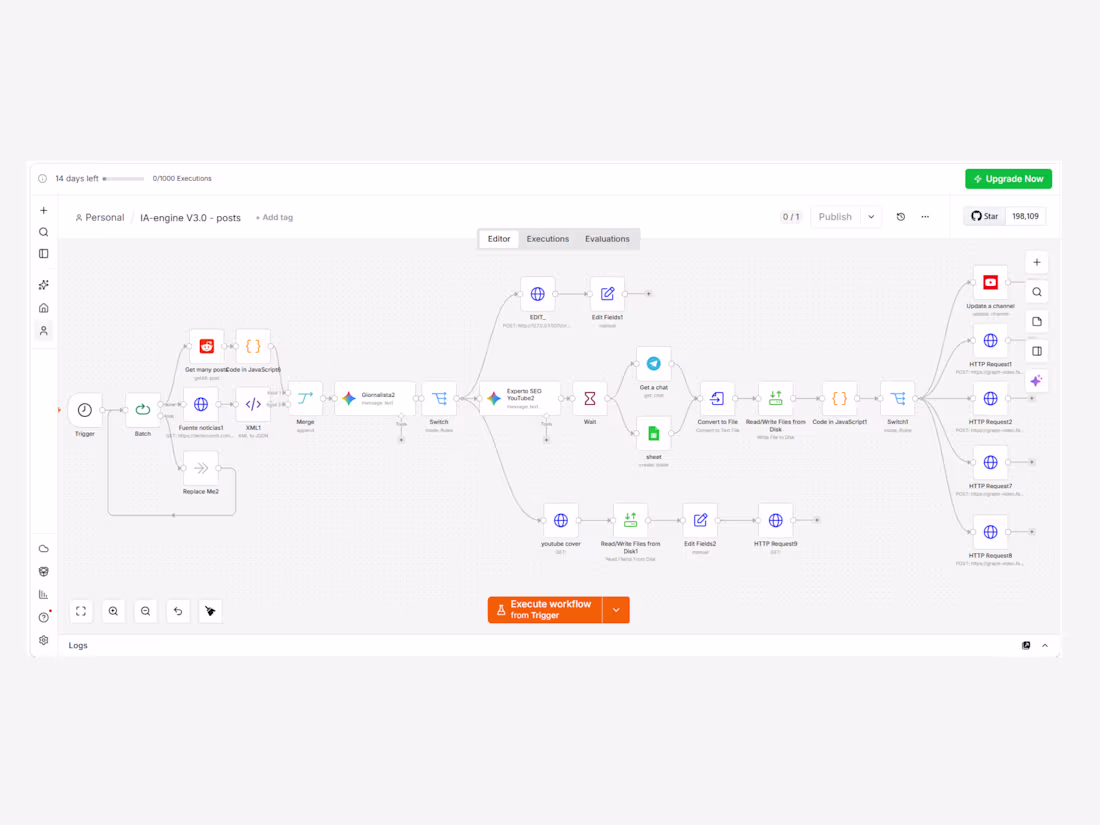Image resolution: width=1100 pixels, height=825 pixels.
Task: Open the Help question mark icon
Action: (x=43, y=617)
